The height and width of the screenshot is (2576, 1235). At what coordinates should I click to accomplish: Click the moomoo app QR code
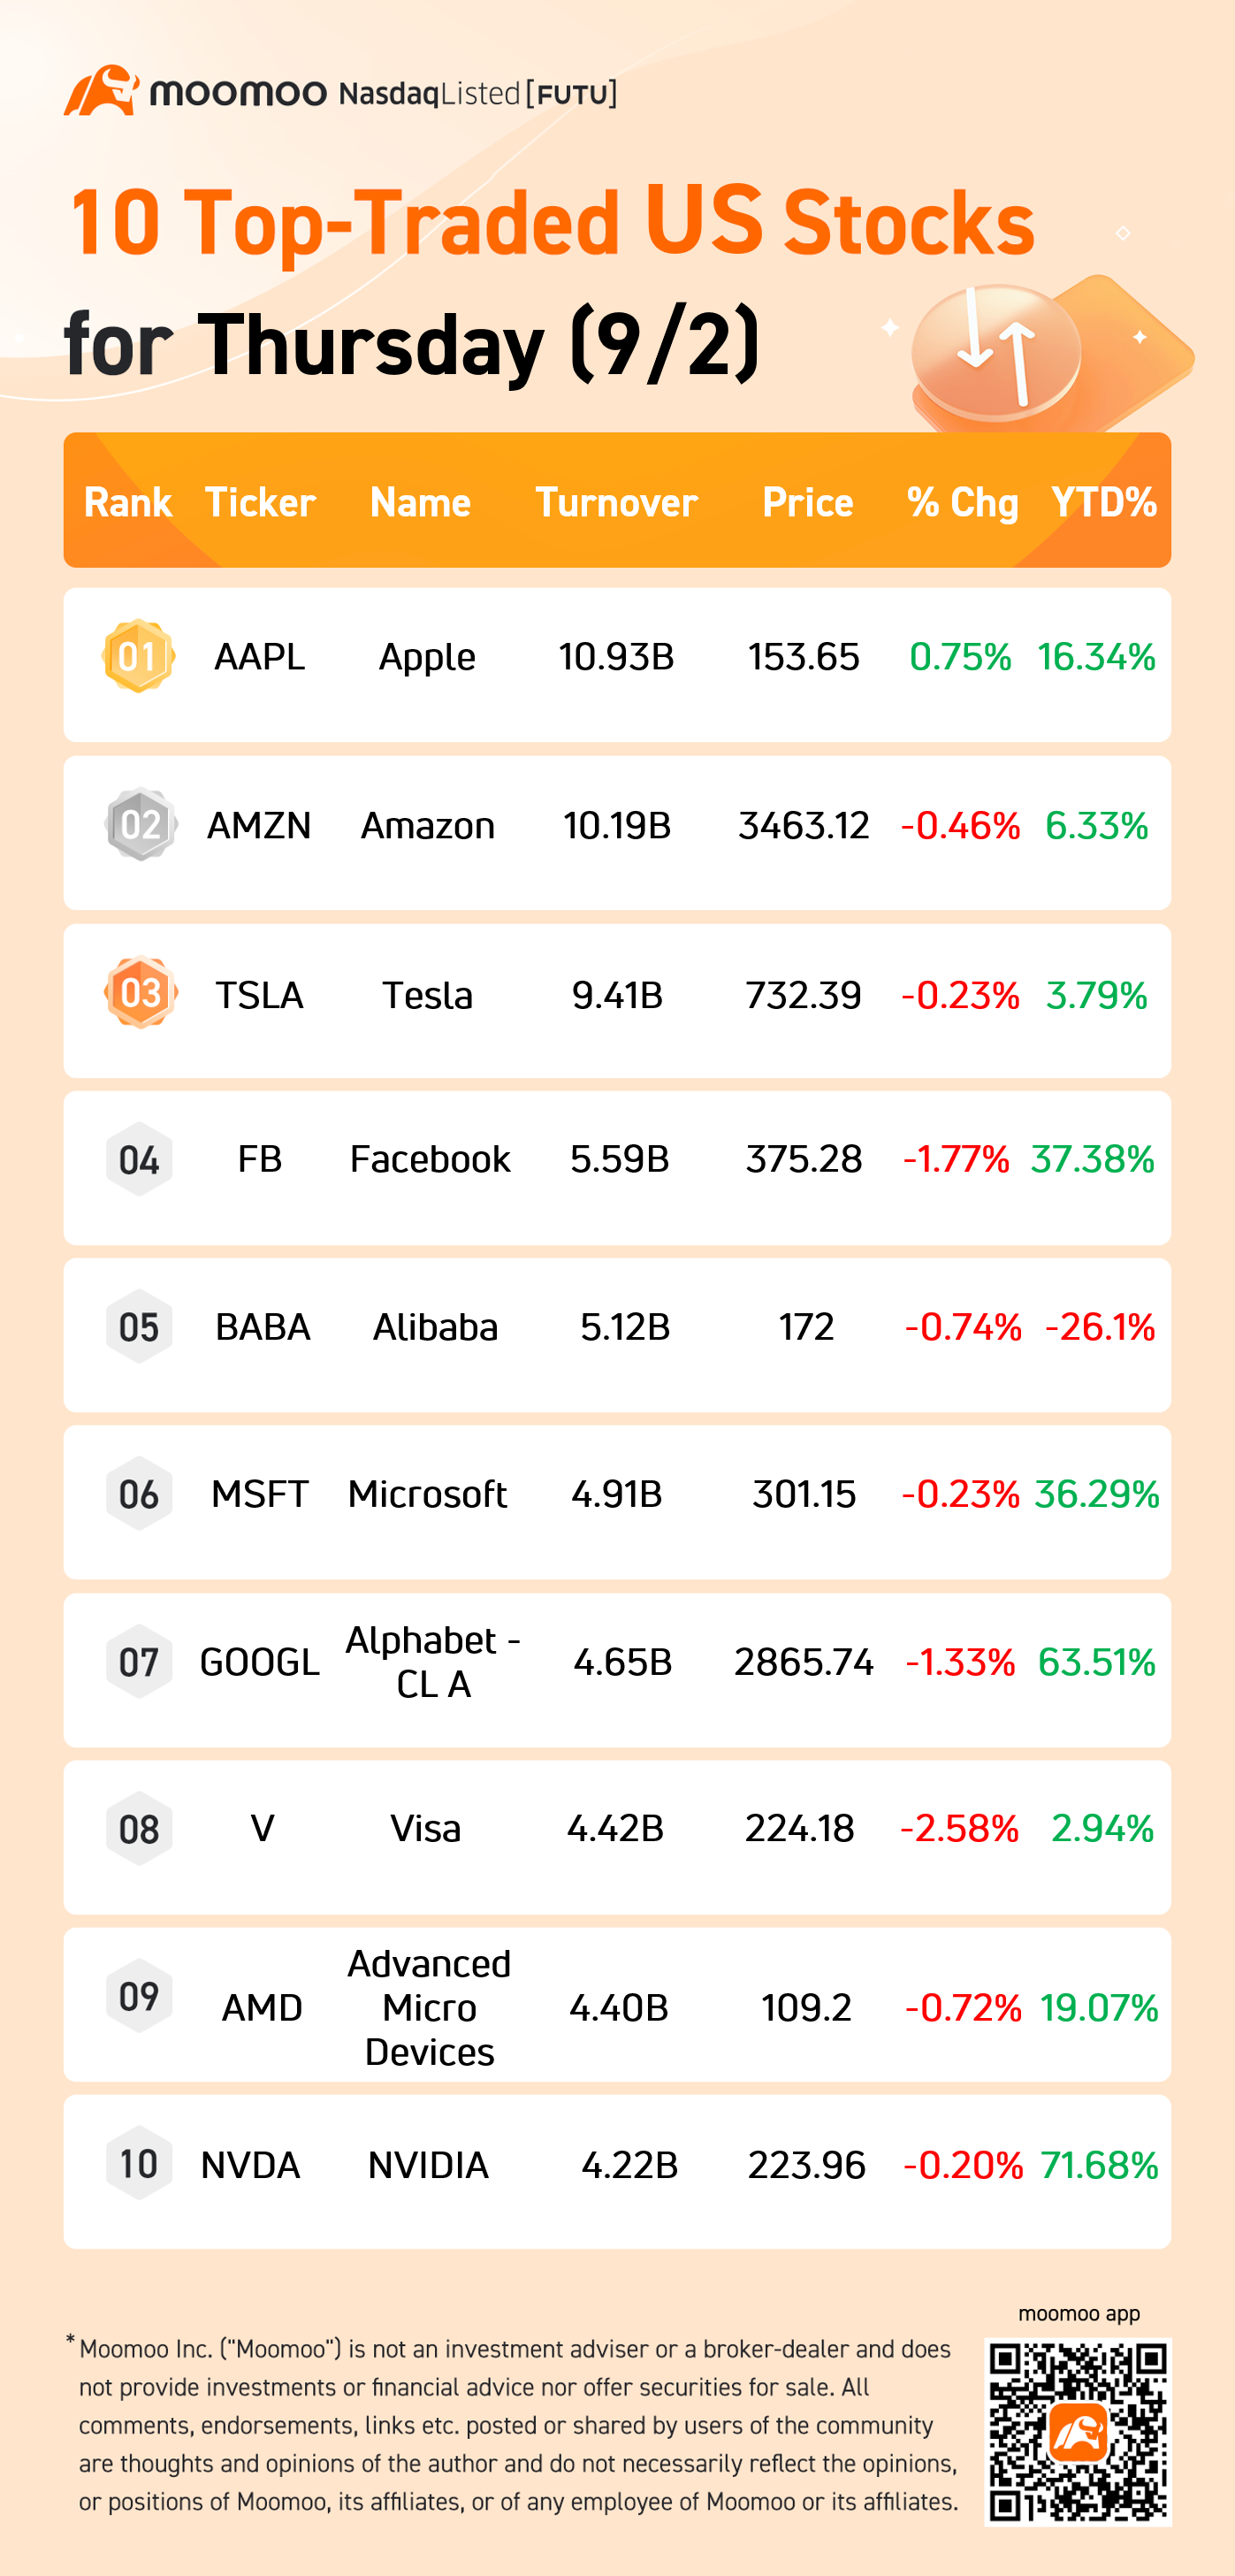point(1077,2430)
